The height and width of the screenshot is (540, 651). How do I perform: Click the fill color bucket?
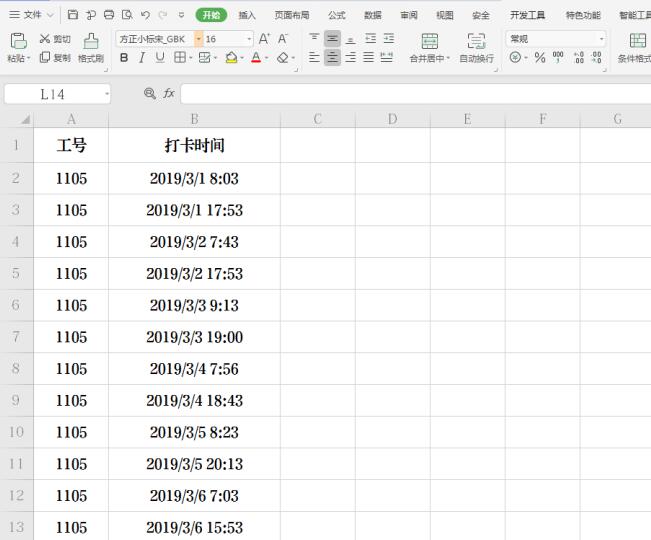231,57
